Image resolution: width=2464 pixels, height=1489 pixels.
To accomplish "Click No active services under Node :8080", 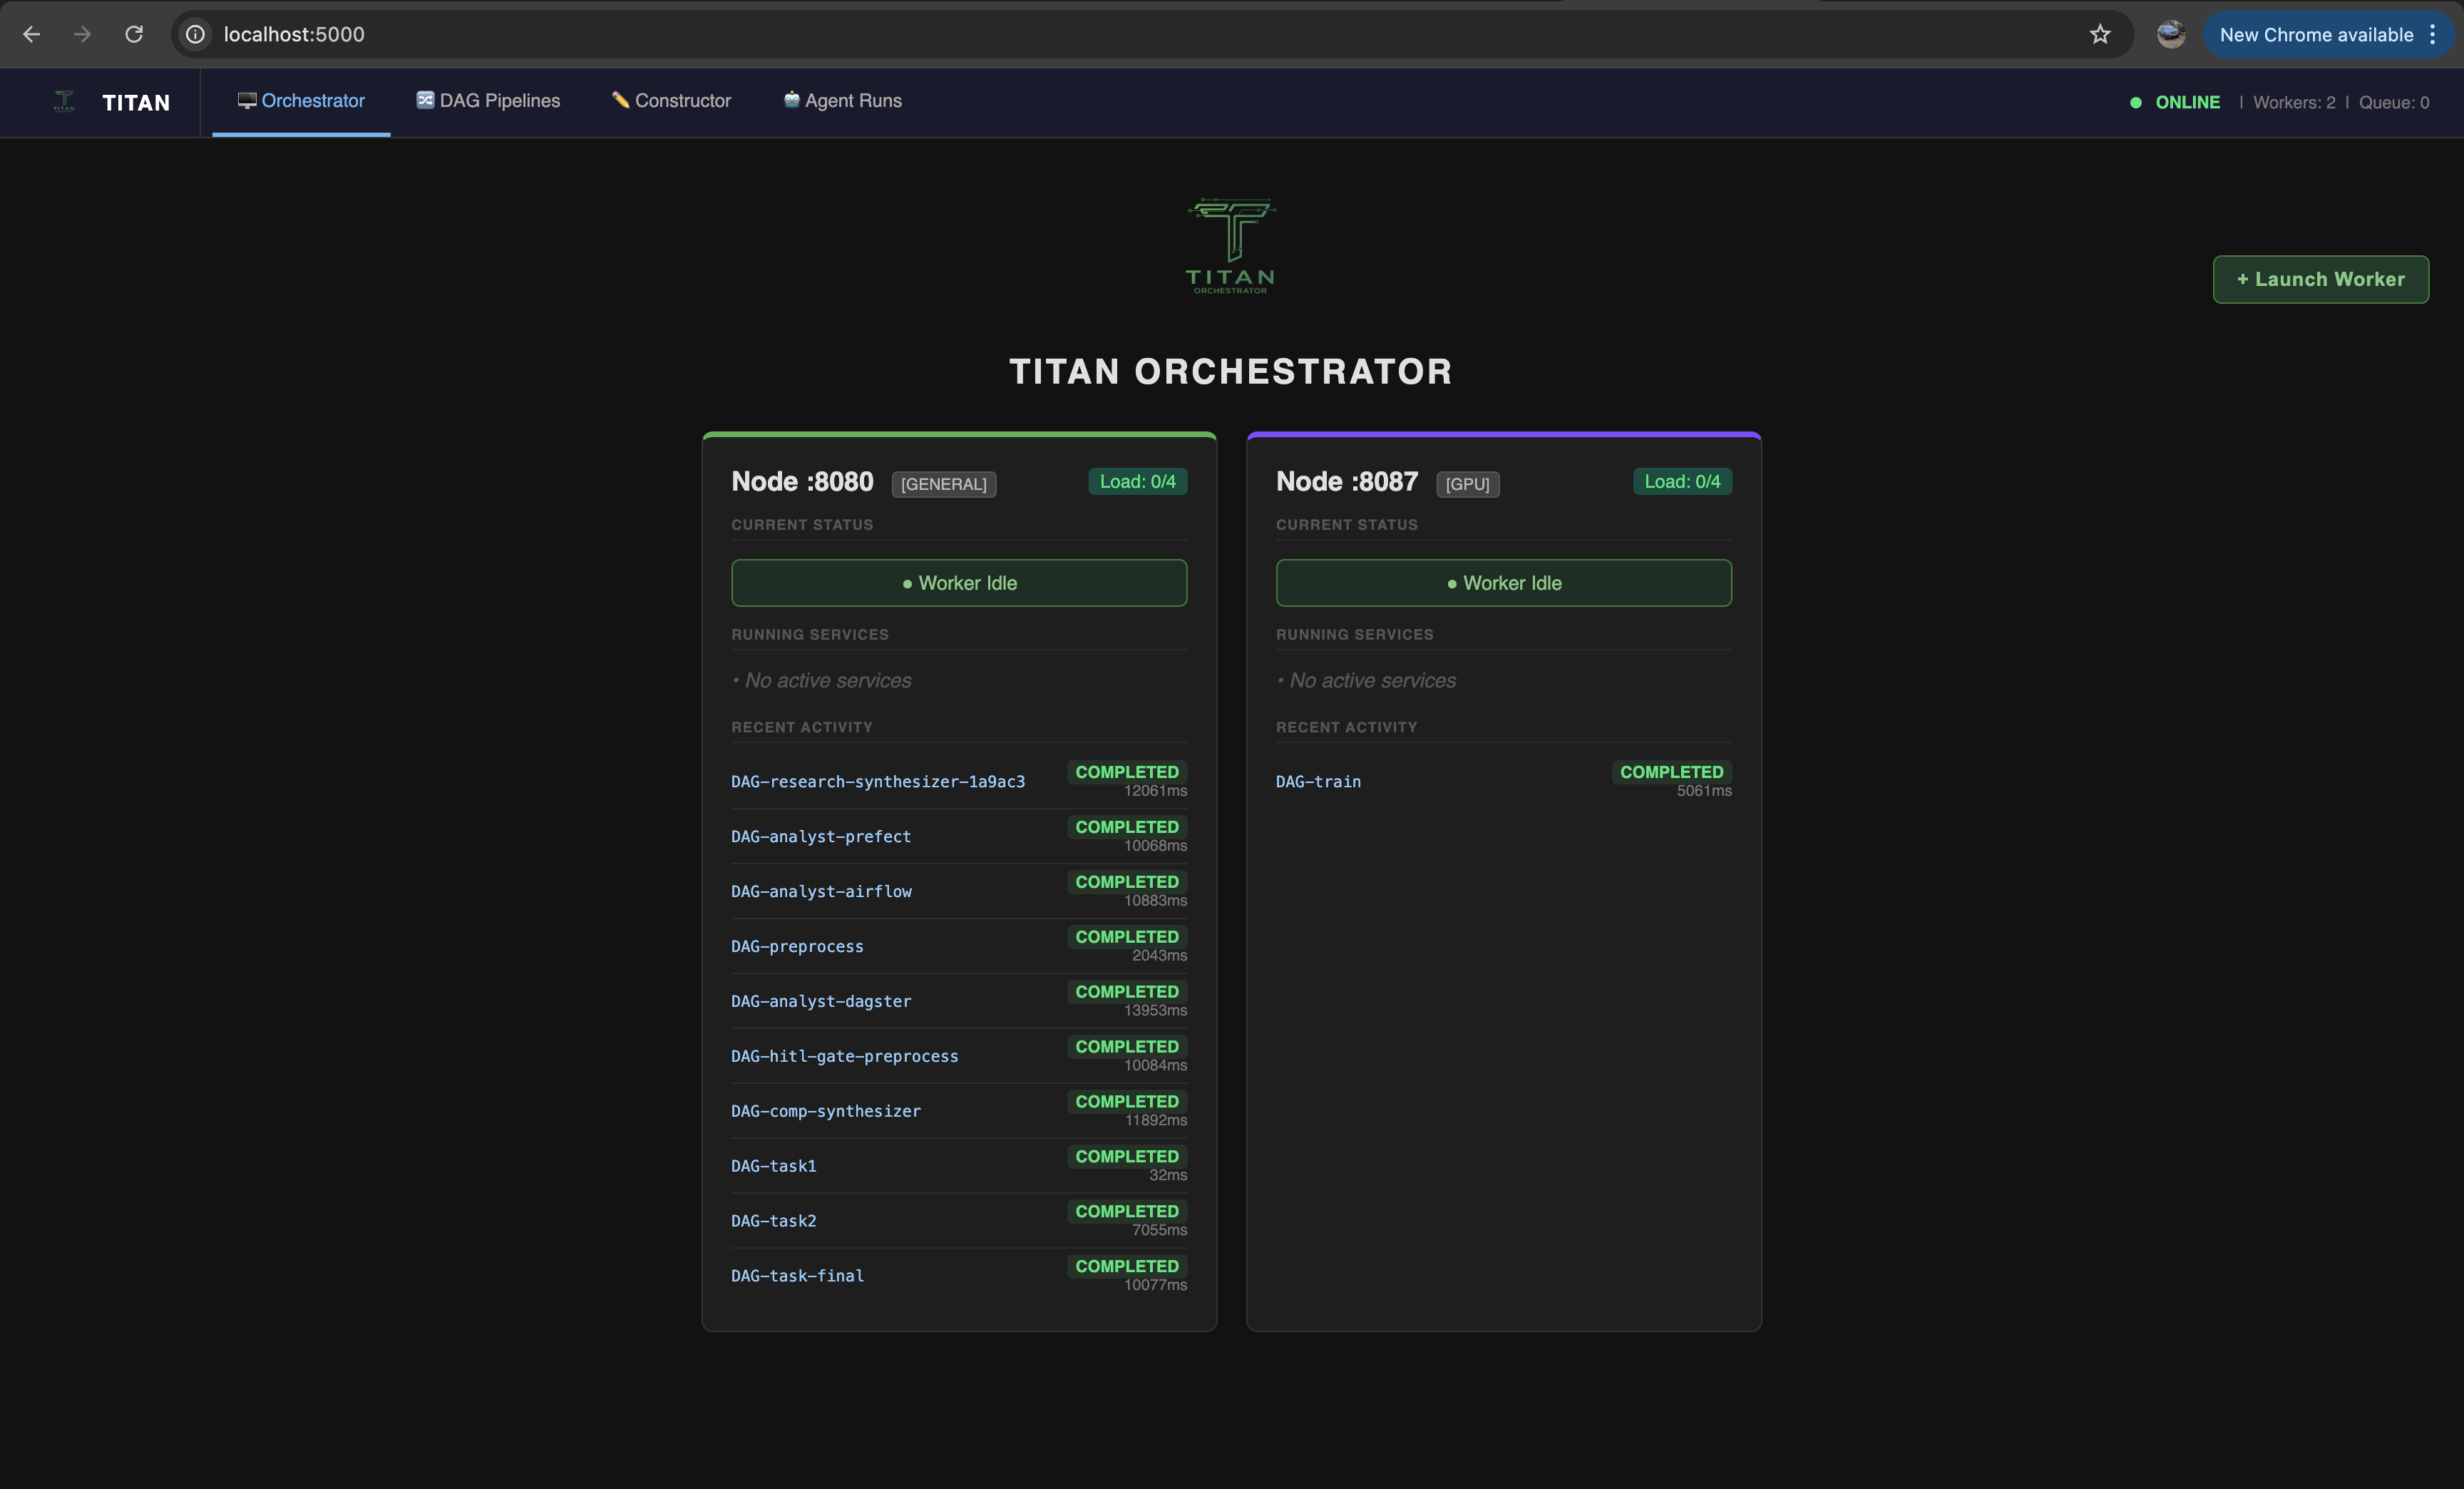I will click(828, 680).
